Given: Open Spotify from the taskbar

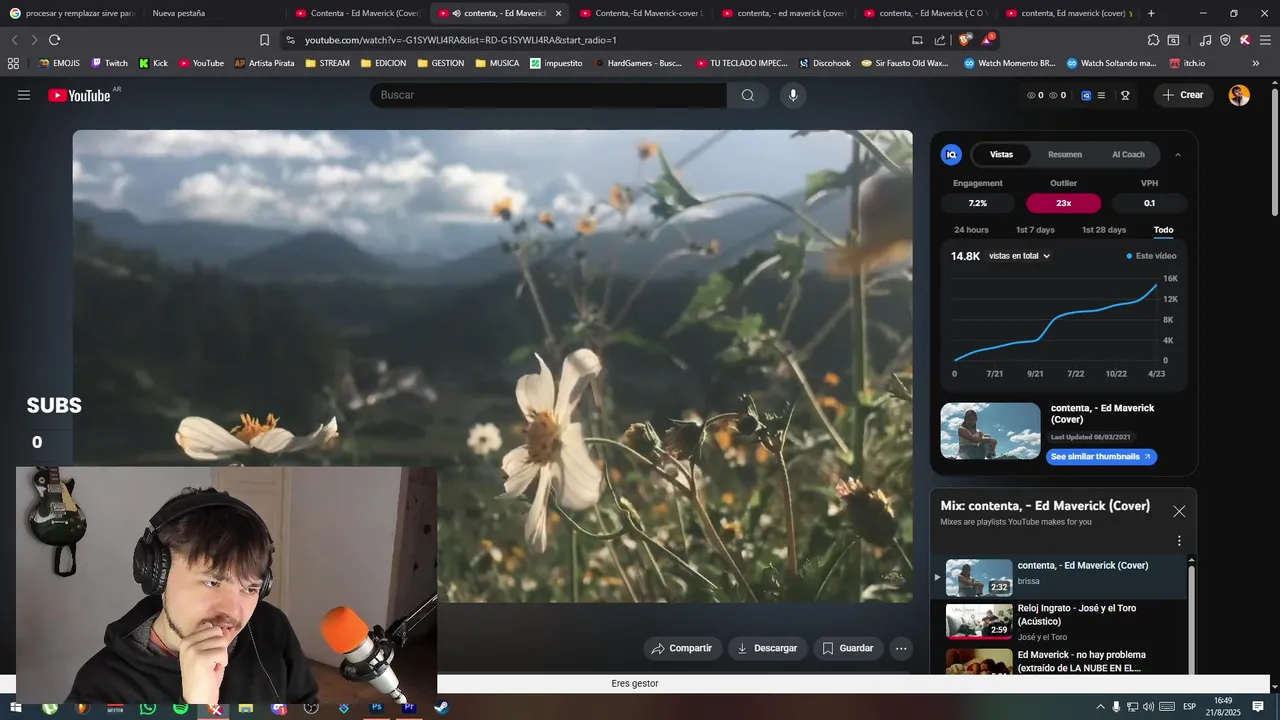Looking at the screenshot, I should tap(181, 707).
